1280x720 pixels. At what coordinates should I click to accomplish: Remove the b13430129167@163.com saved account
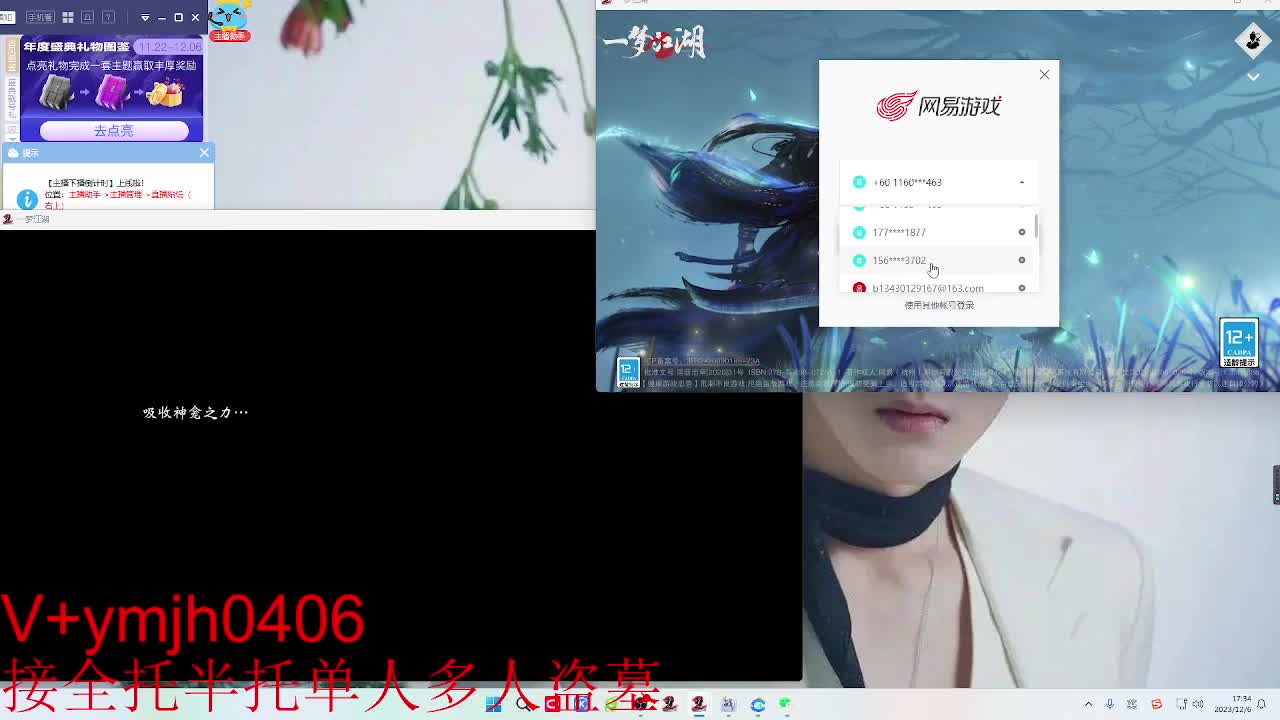click(1022, 288)
